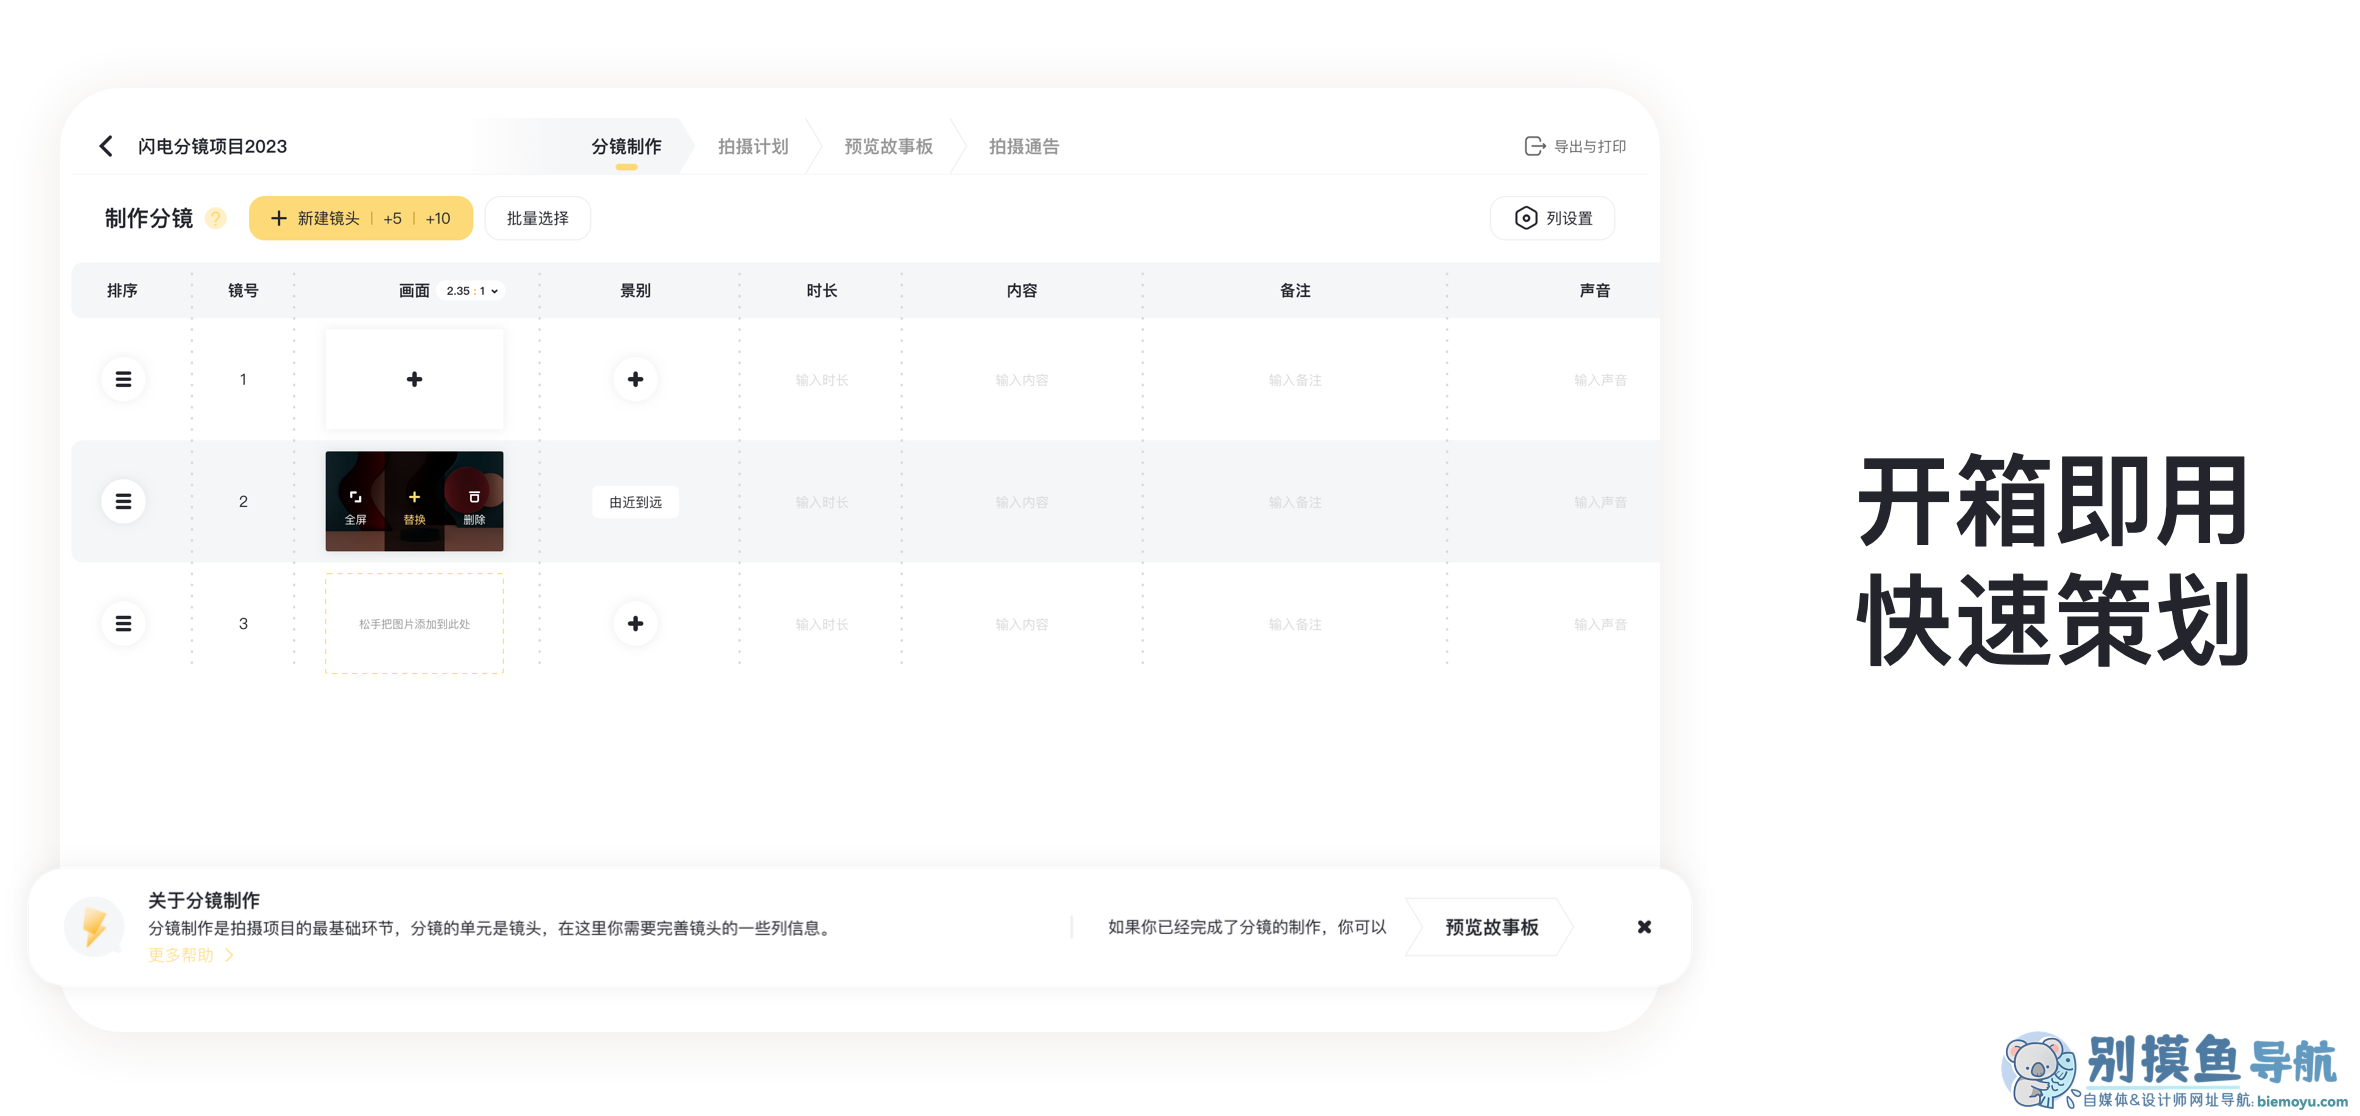Screen dimensions: 2360x1116
Task: Switch to the 拍摄通告 tab
Action: [1023, 146]
